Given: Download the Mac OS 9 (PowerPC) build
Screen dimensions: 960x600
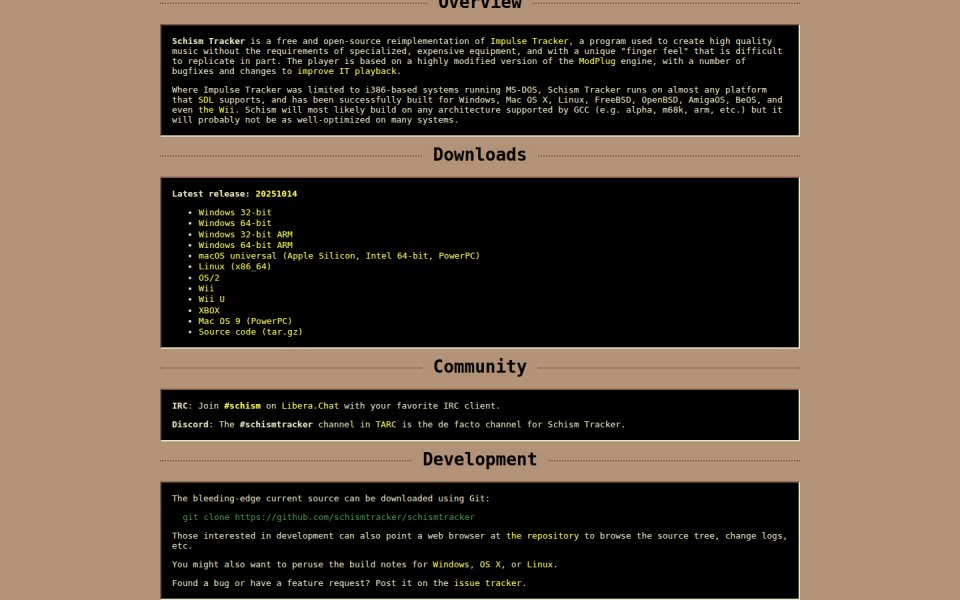Looking at the screenshot, I should (x=246, y=321).
